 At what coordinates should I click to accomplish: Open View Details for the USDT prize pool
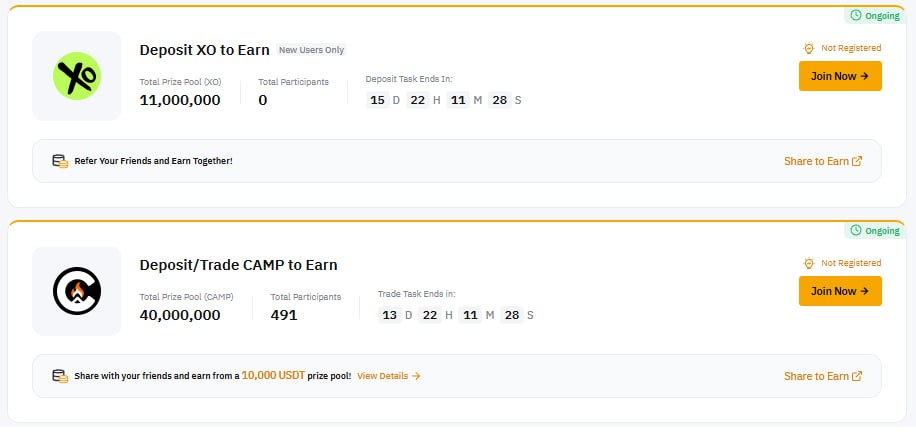tap(388, 376)
